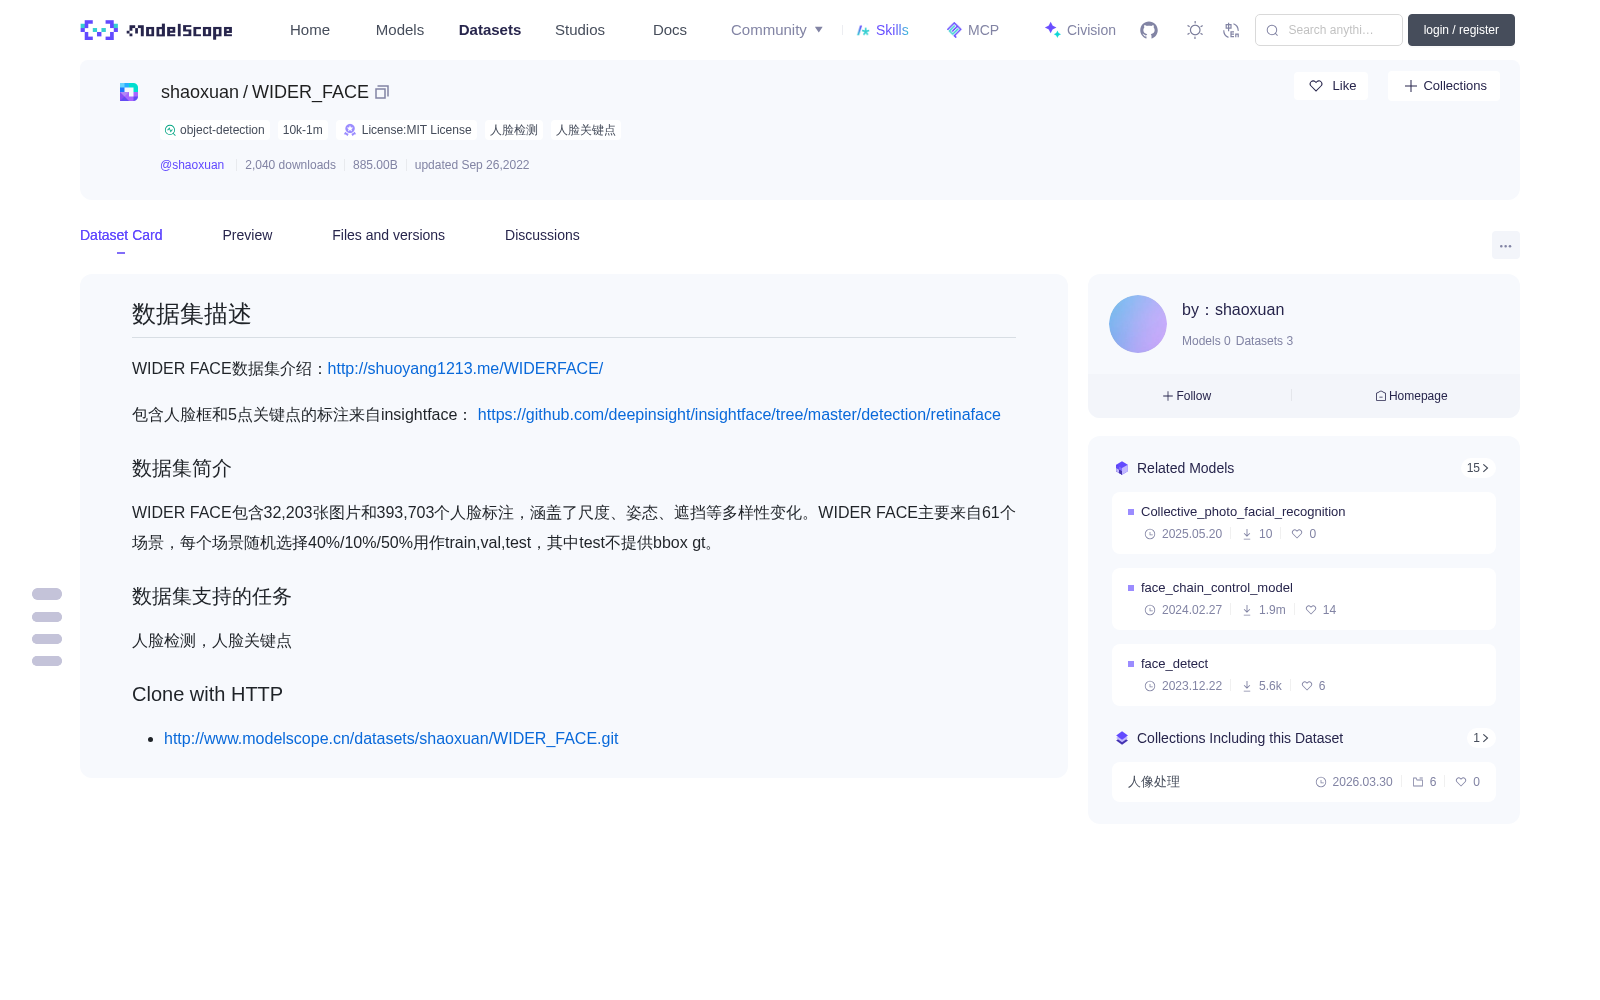This screenshot has height=1000, width=1600.
Task: Click the 2,040 downloads text
Action: (290, 165)
